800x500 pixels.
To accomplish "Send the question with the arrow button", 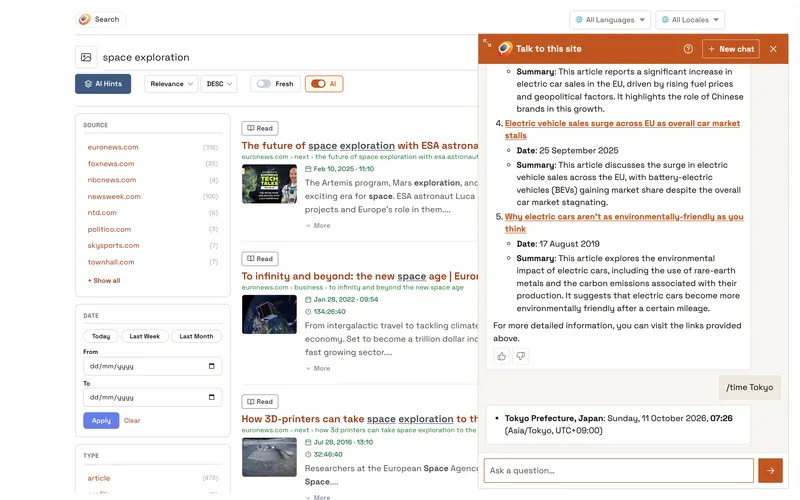I will [x=770, y=470].
